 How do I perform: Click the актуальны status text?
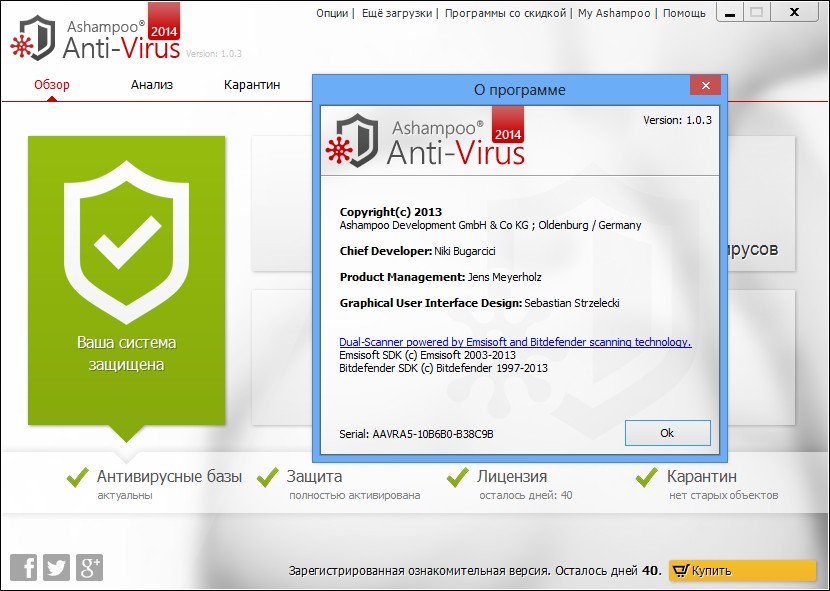click(125, 496)
